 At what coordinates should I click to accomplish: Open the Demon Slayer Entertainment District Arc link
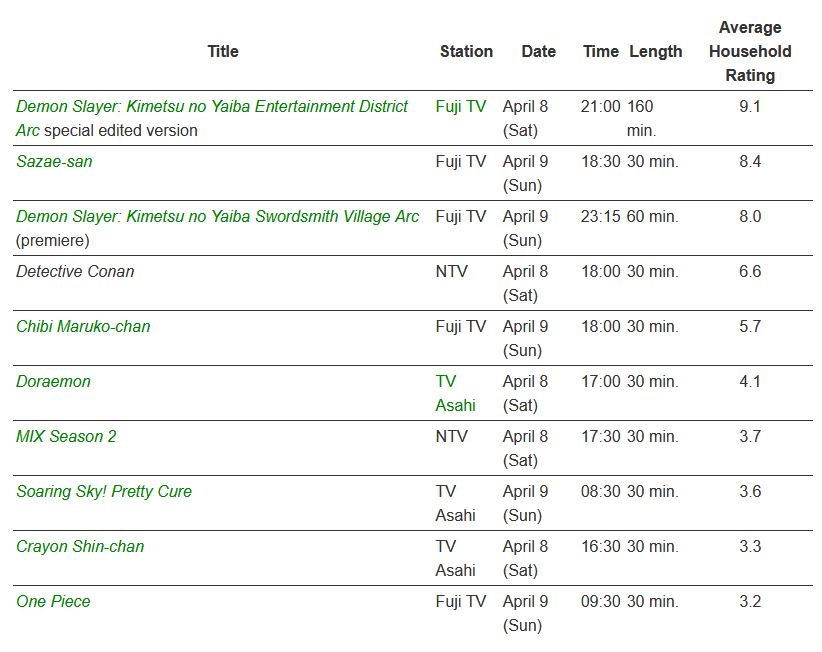pyautogui.click(x=212, y=106)
